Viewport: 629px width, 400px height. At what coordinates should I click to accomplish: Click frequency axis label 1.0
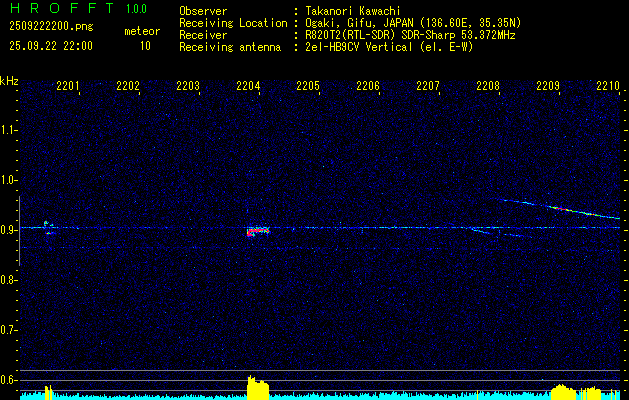[8, 180]
